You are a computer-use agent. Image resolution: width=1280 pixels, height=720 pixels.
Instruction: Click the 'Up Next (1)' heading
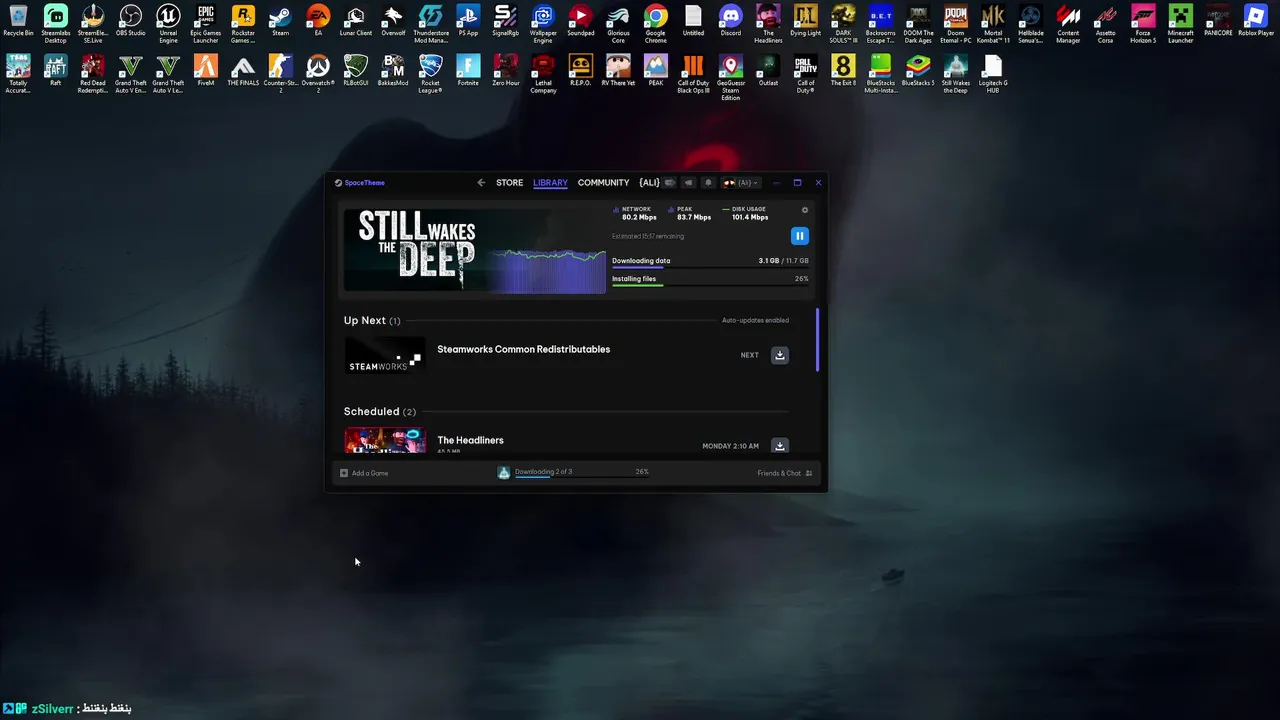pos(372,320)
